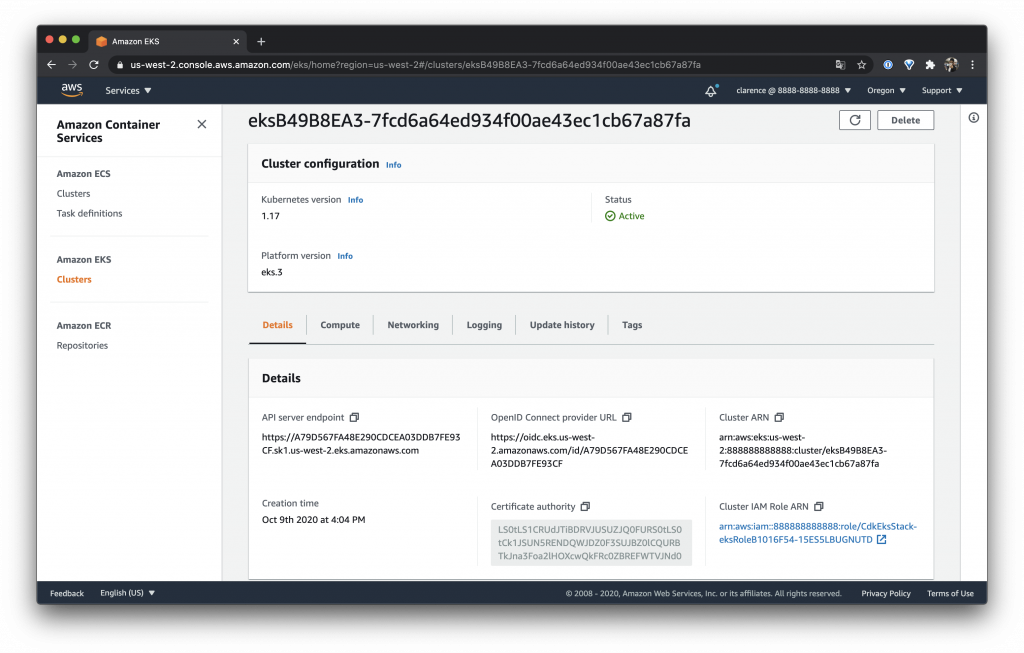
Task: Select Amazon EKS Clusters in sidebar
Action: click(x=74, y=279)
